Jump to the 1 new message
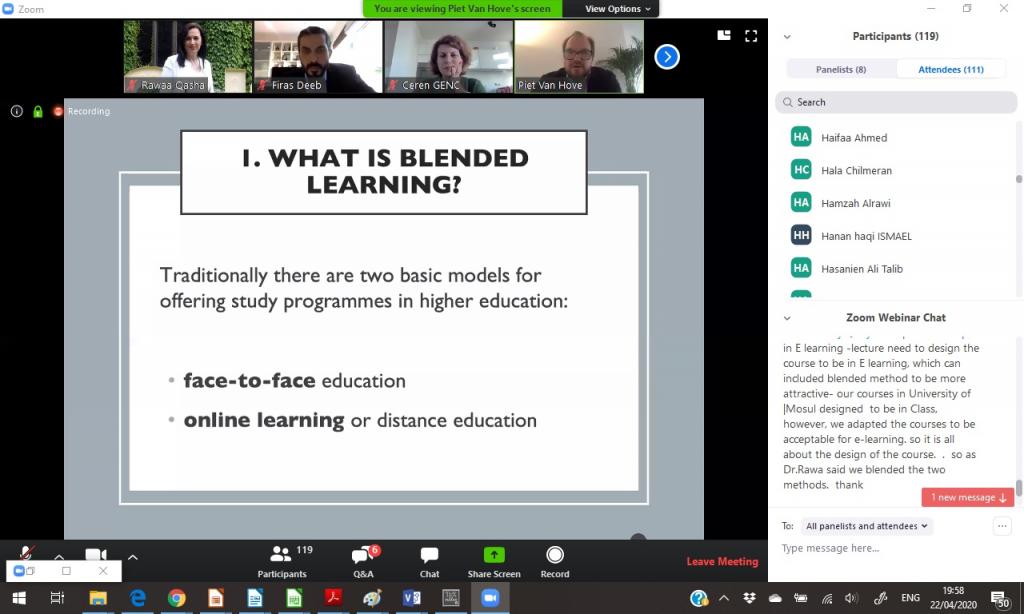1024x614 pixels. tap(968, 497)
